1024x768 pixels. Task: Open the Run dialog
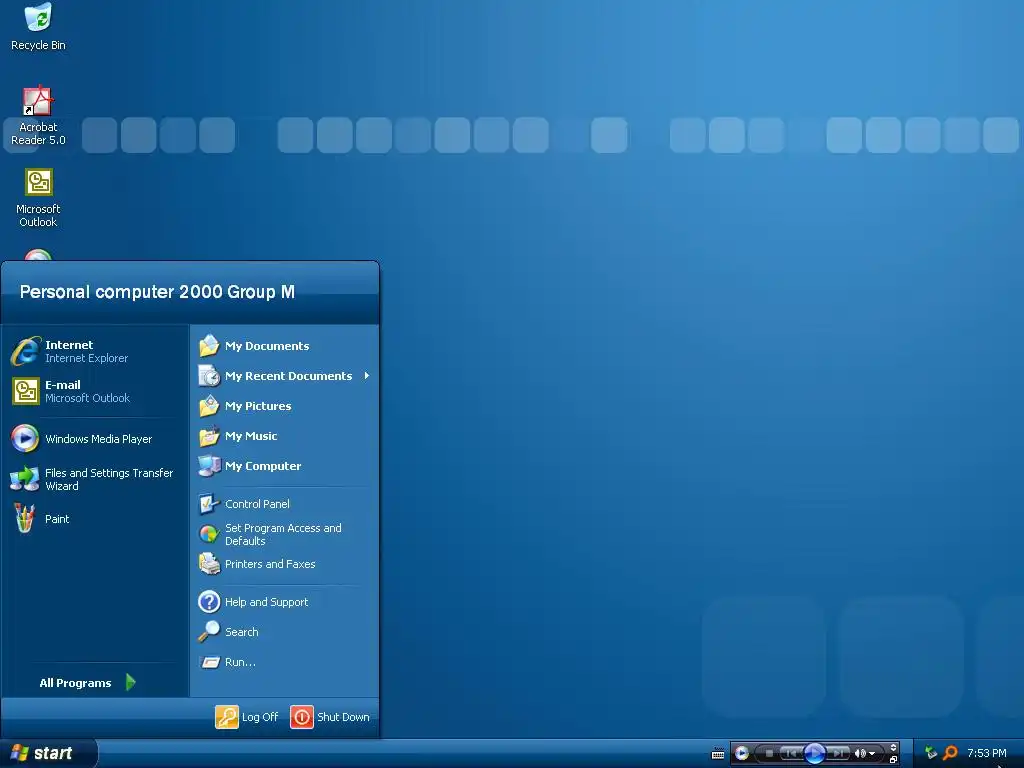[x=284, y=662]
